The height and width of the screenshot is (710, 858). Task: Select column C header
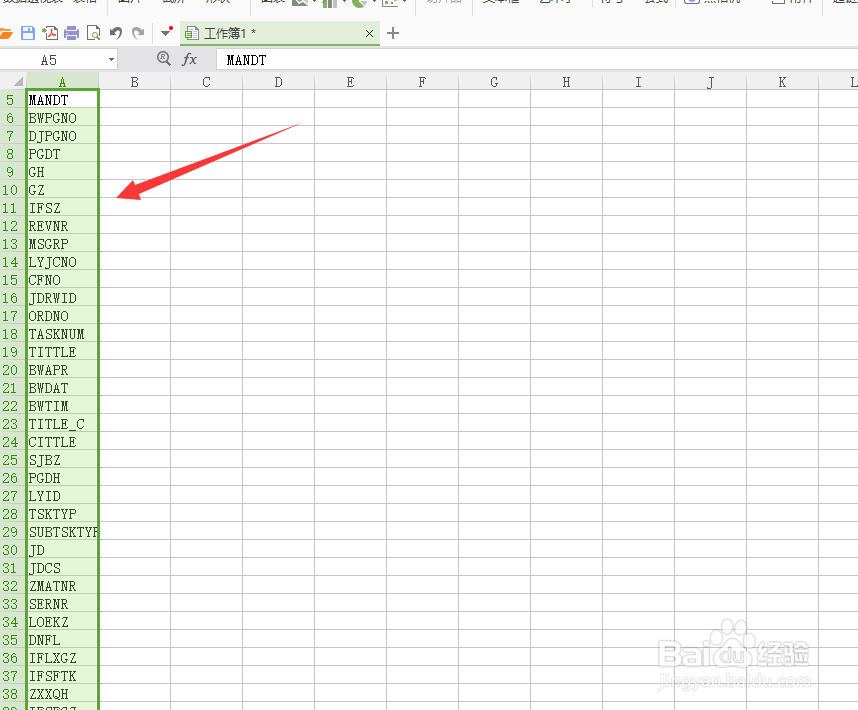206,82
